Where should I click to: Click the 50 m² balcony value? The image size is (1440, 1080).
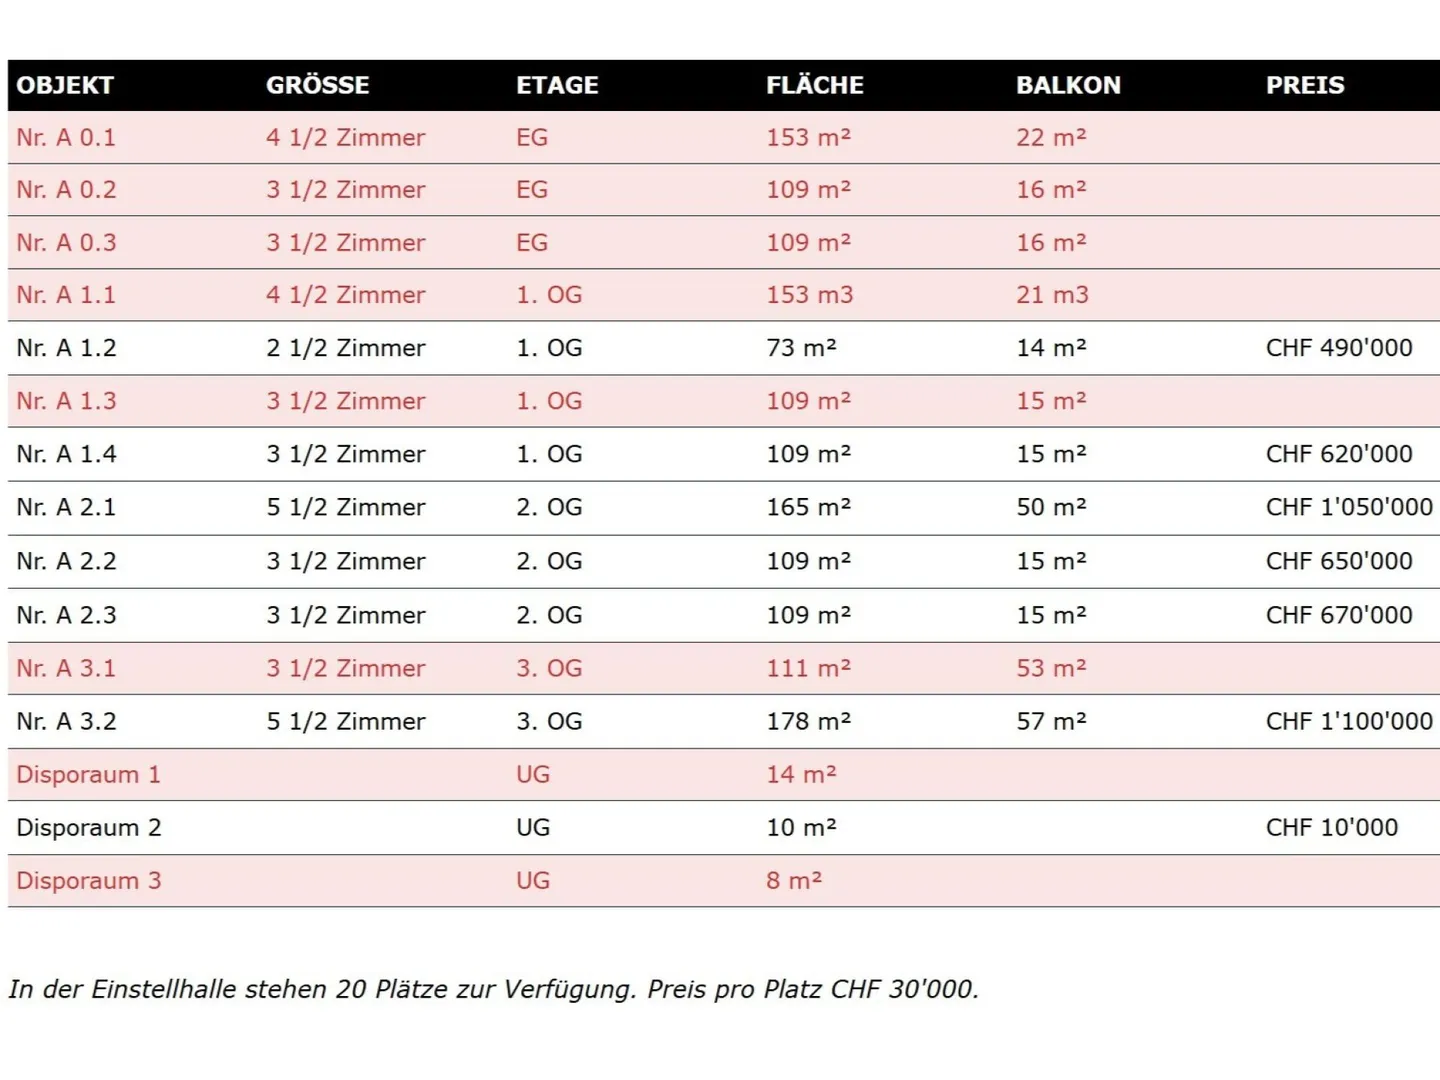1051,508
